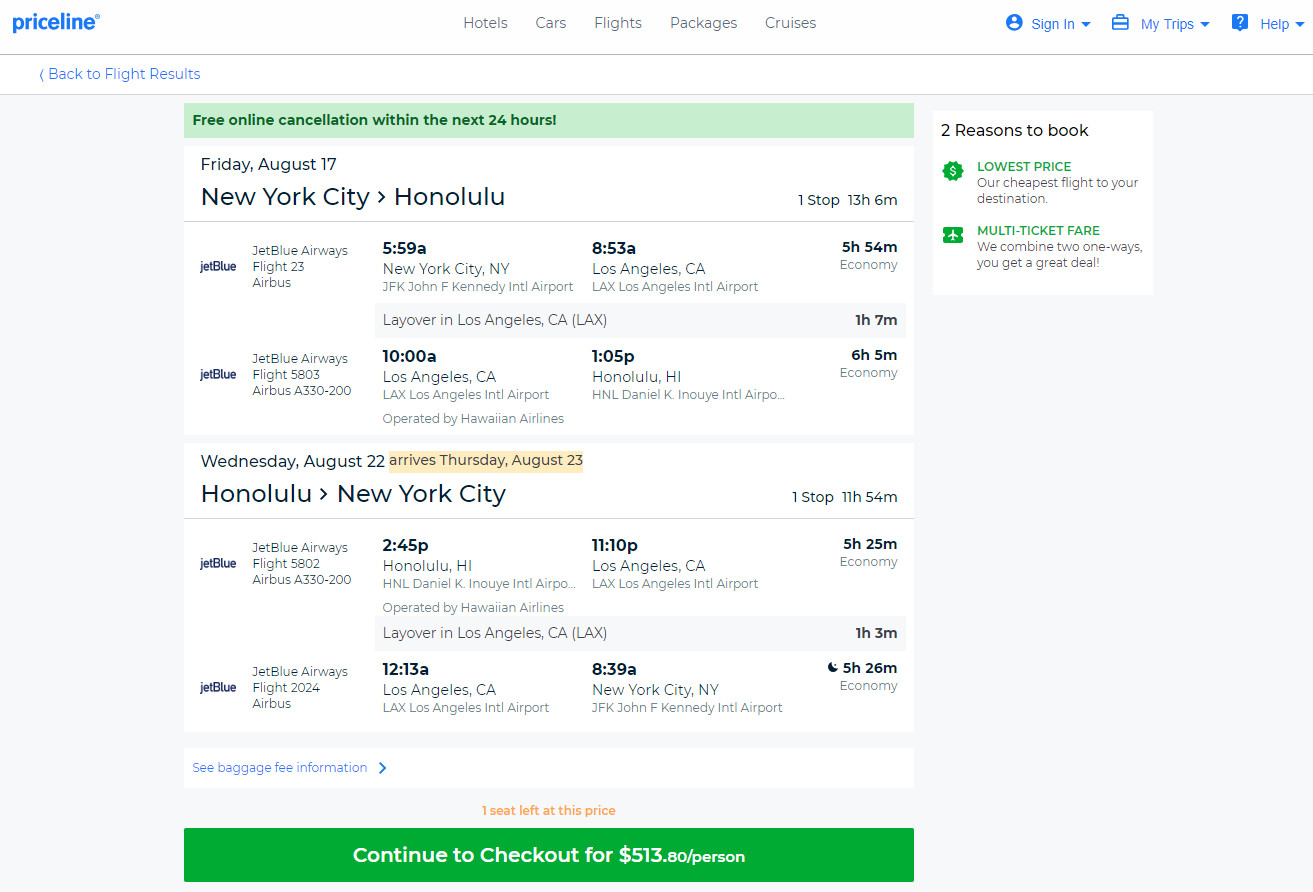Click the 5h 54m flight duration
This screenshot has height=892, width=1313.
(x=870, y=247)
